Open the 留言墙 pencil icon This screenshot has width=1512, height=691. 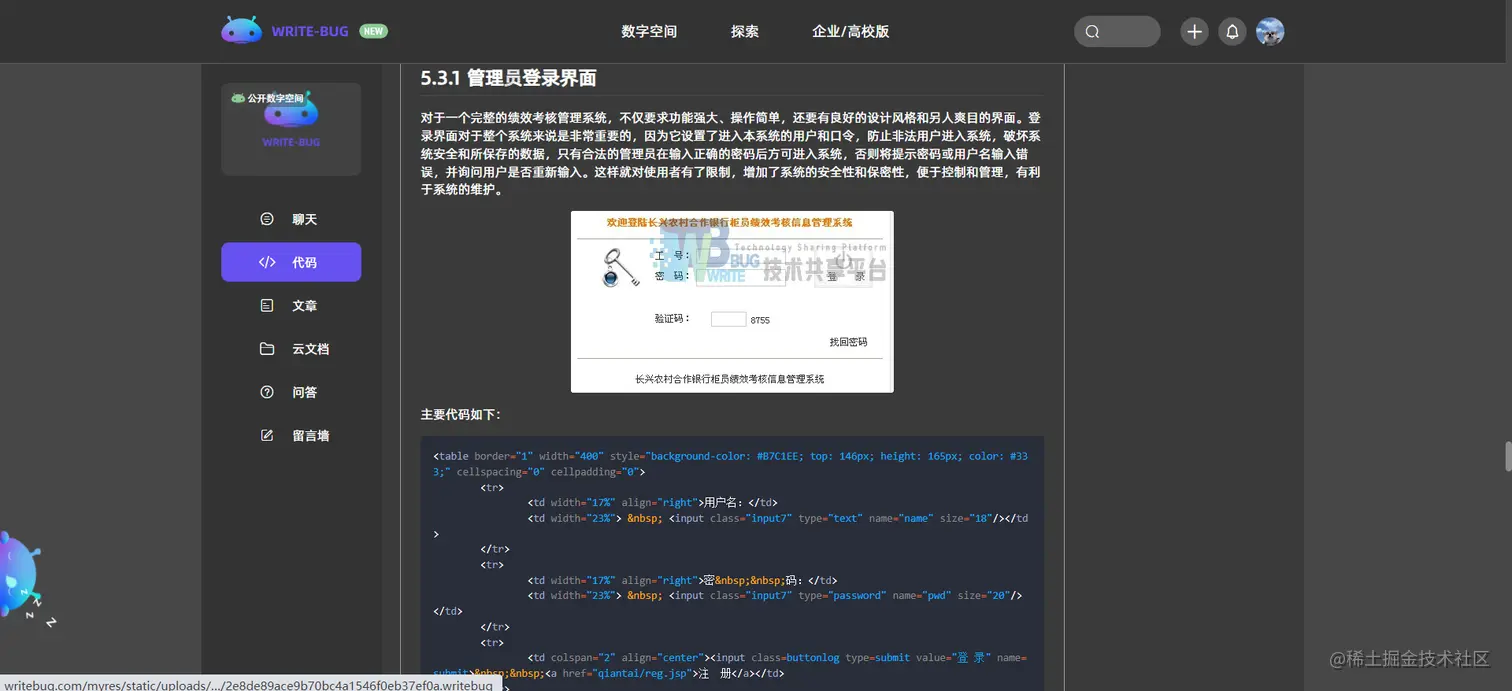click(x=266, y=434)
